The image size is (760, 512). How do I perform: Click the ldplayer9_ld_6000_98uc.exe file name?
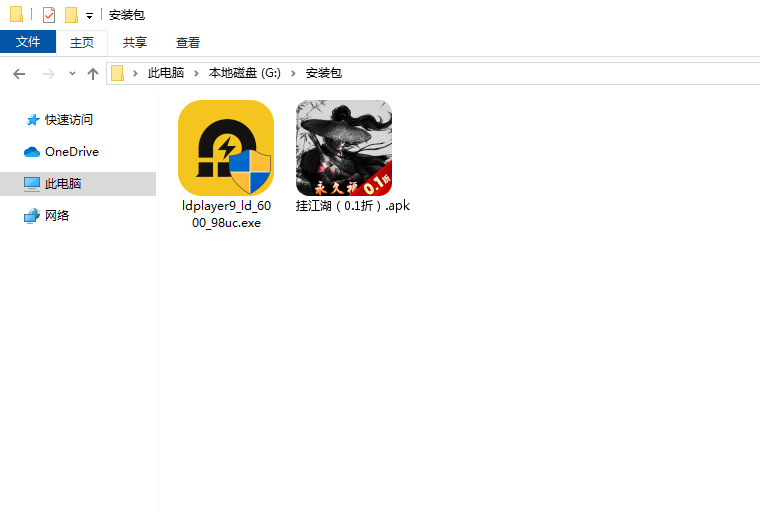226,214
